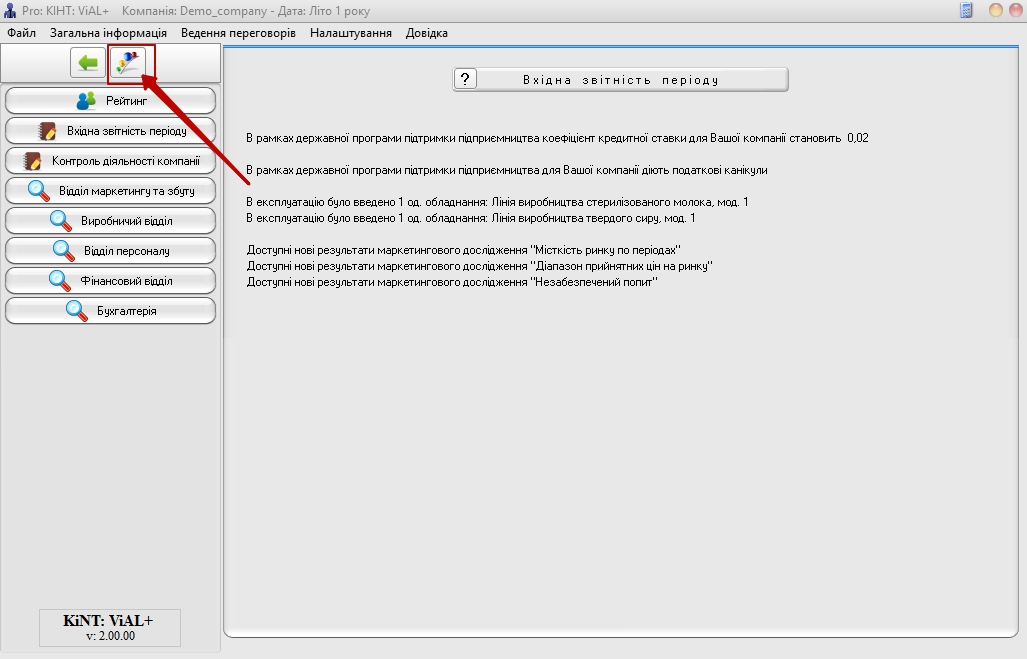Open the Файл menu
1027x659 pixels.
21,33
